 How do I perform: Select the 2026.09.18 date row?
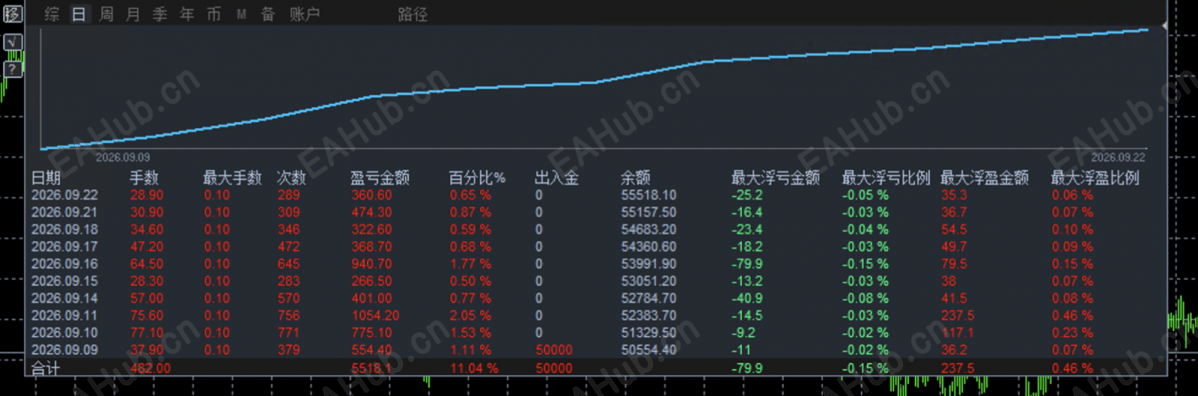pyautogui.click(x=63, y=229)
